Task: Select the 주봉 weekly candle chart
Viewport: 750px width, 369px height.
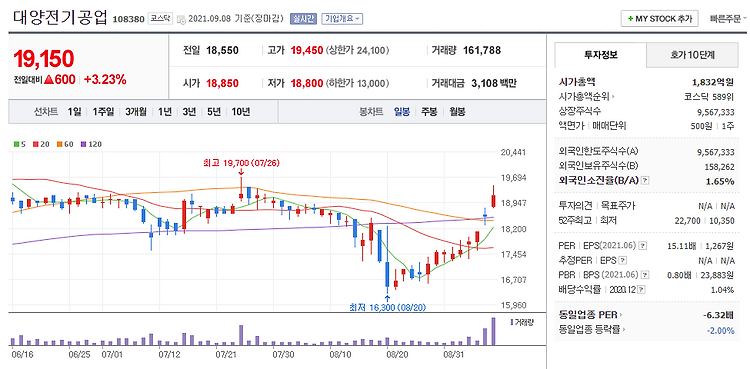Action: 429,112
